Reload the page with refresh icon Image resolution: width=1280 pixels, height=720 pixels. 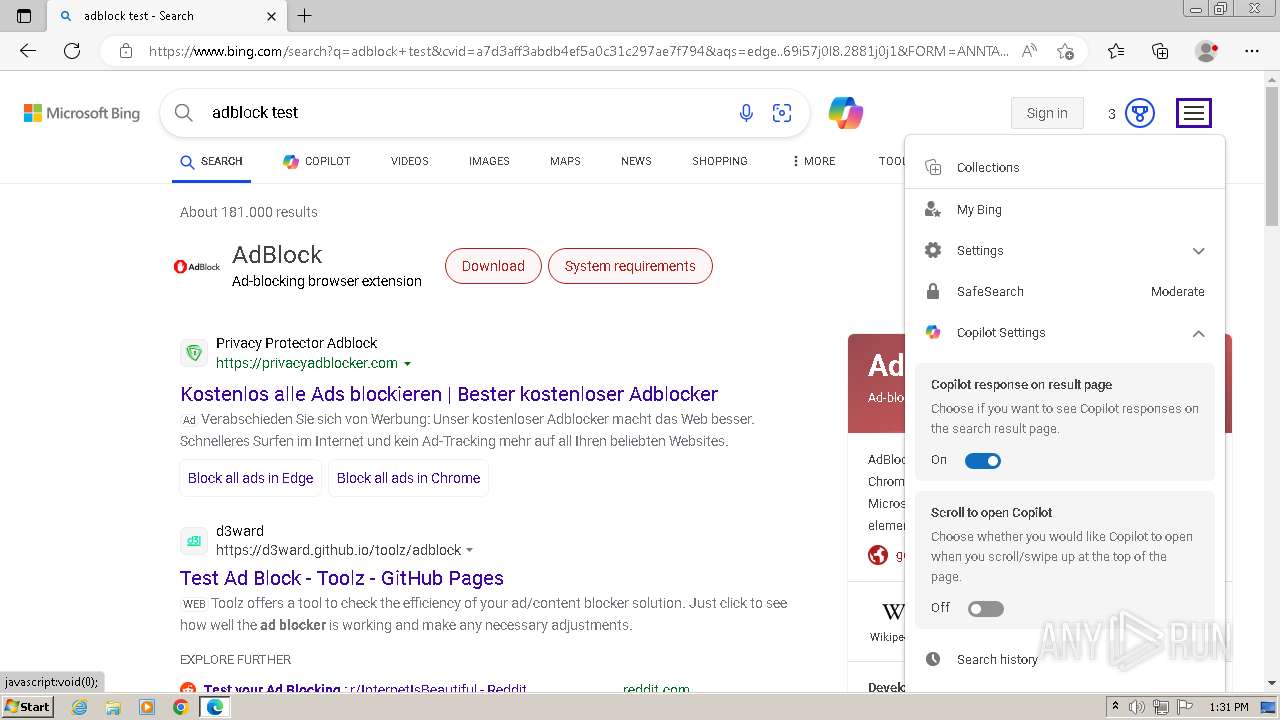72,51
